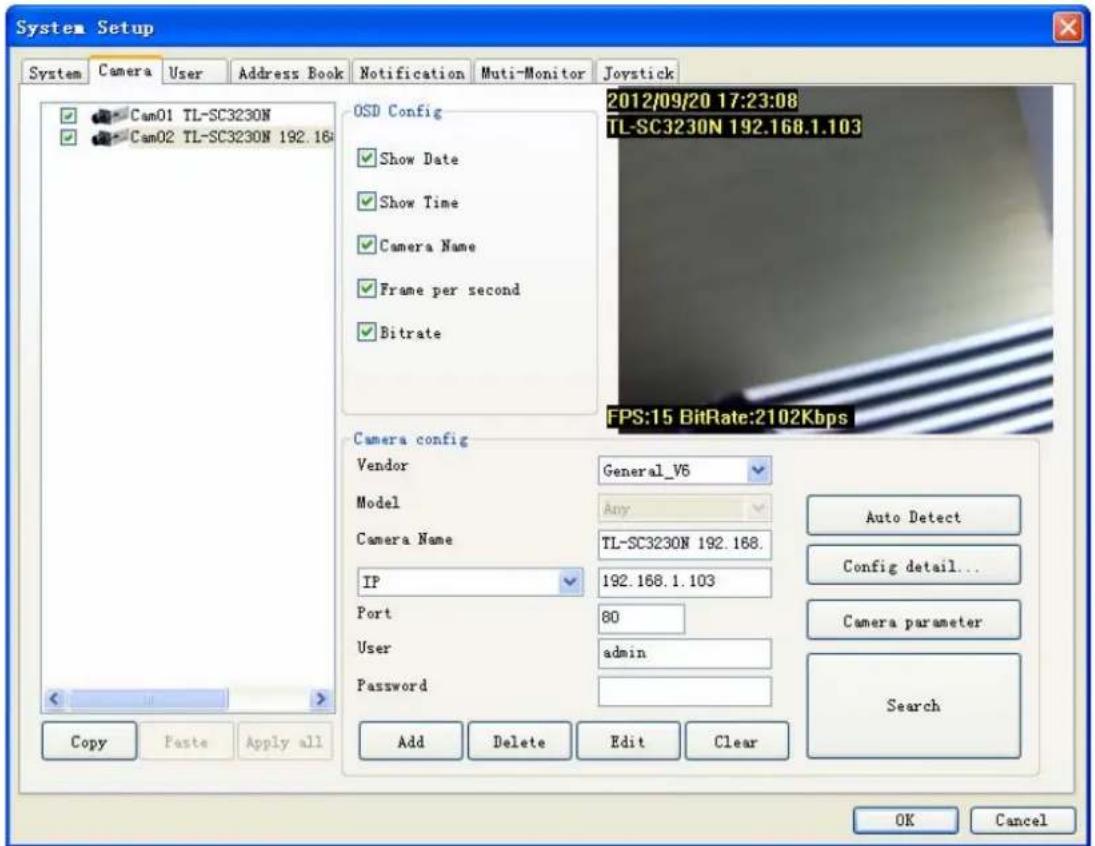Viewport: 1095px width, 846px height.
Task: Click the Auto Detect button
Action: [x=913, y=517]
